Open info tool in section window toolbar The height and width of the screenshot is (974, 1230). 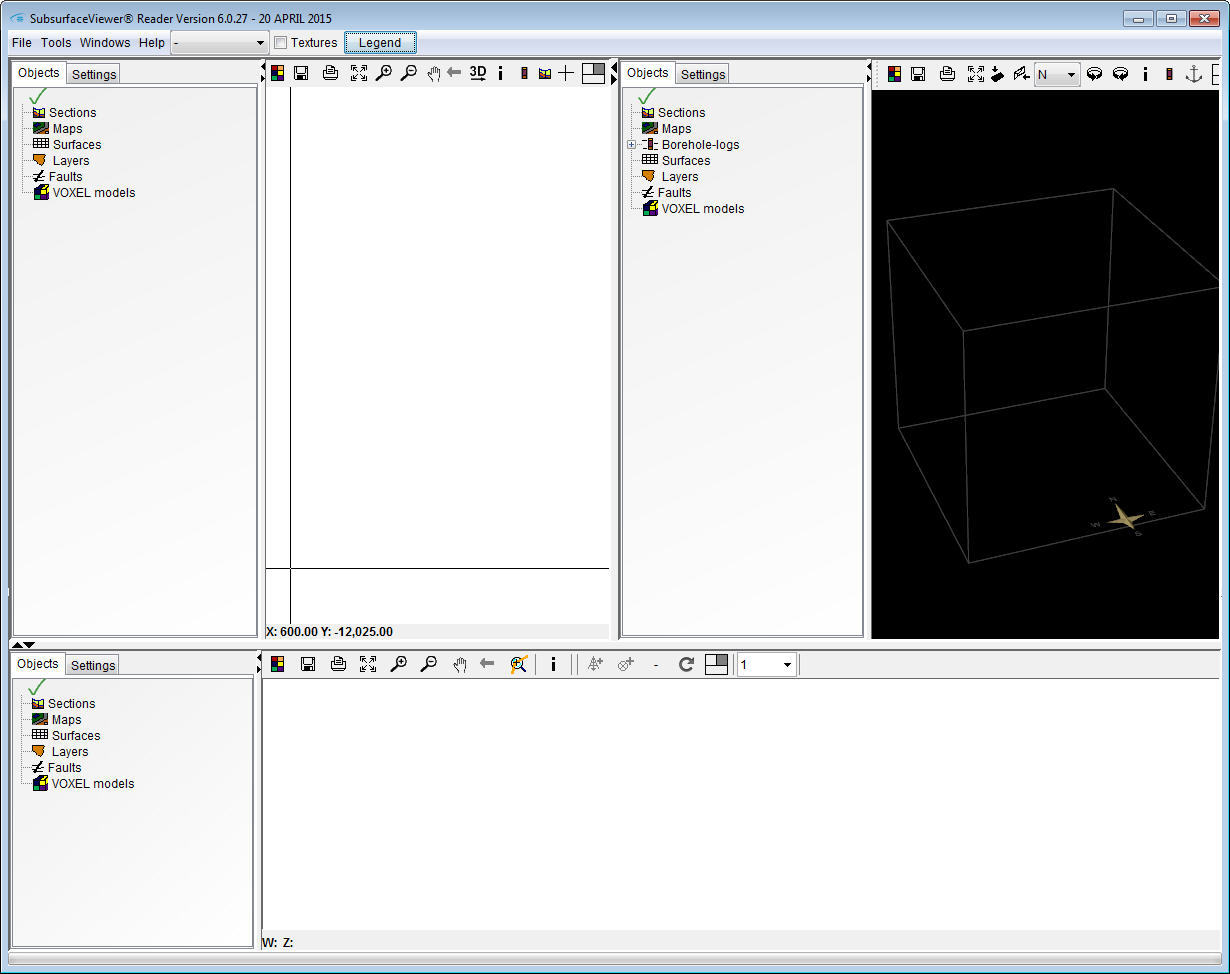click(553, 664)
